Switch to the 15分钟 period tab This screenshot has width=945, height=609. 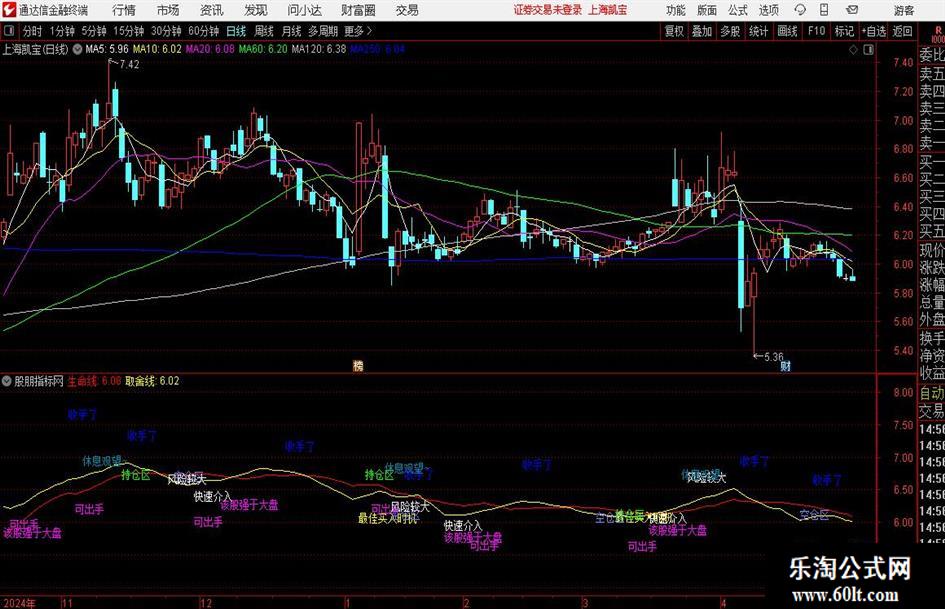point(129,31)
